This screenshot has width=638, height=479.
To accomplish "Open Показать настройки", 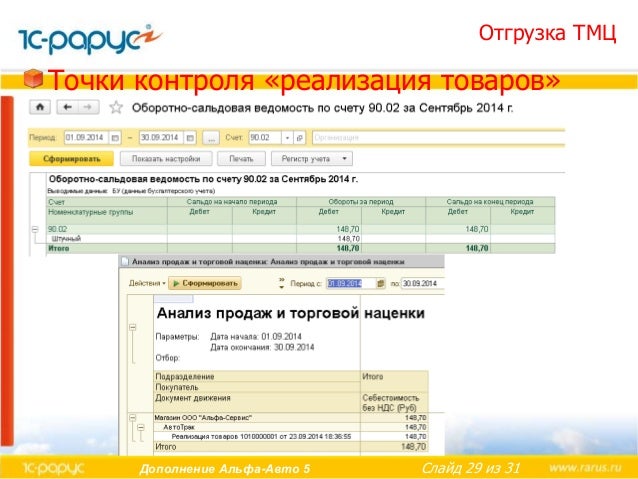I will [166, 159].
